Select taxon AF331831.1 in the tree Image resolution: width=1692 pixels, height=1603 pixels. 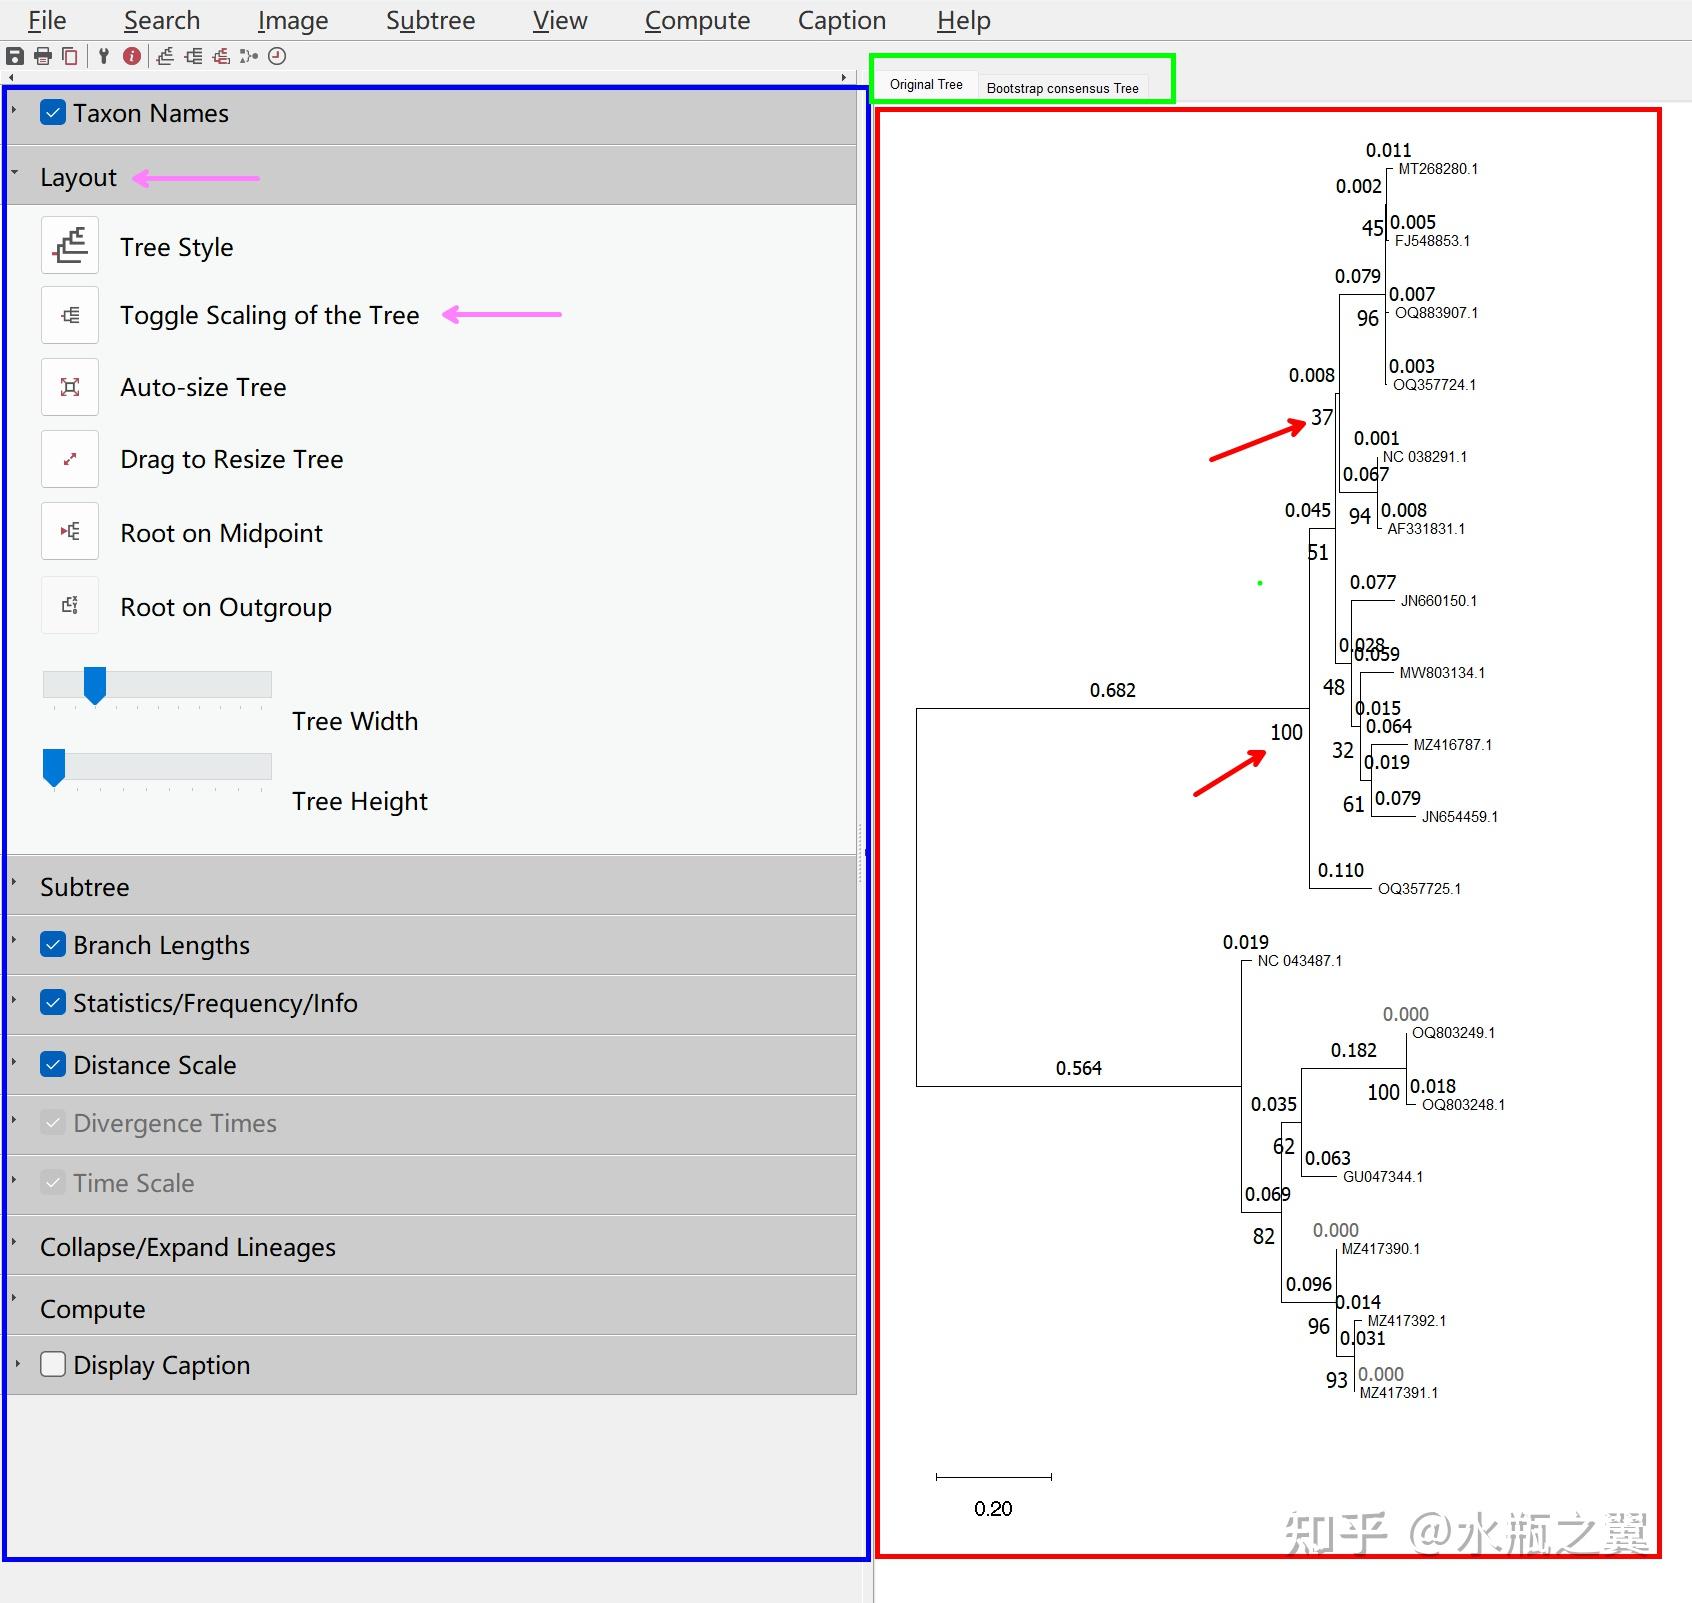pos(1426,529)
